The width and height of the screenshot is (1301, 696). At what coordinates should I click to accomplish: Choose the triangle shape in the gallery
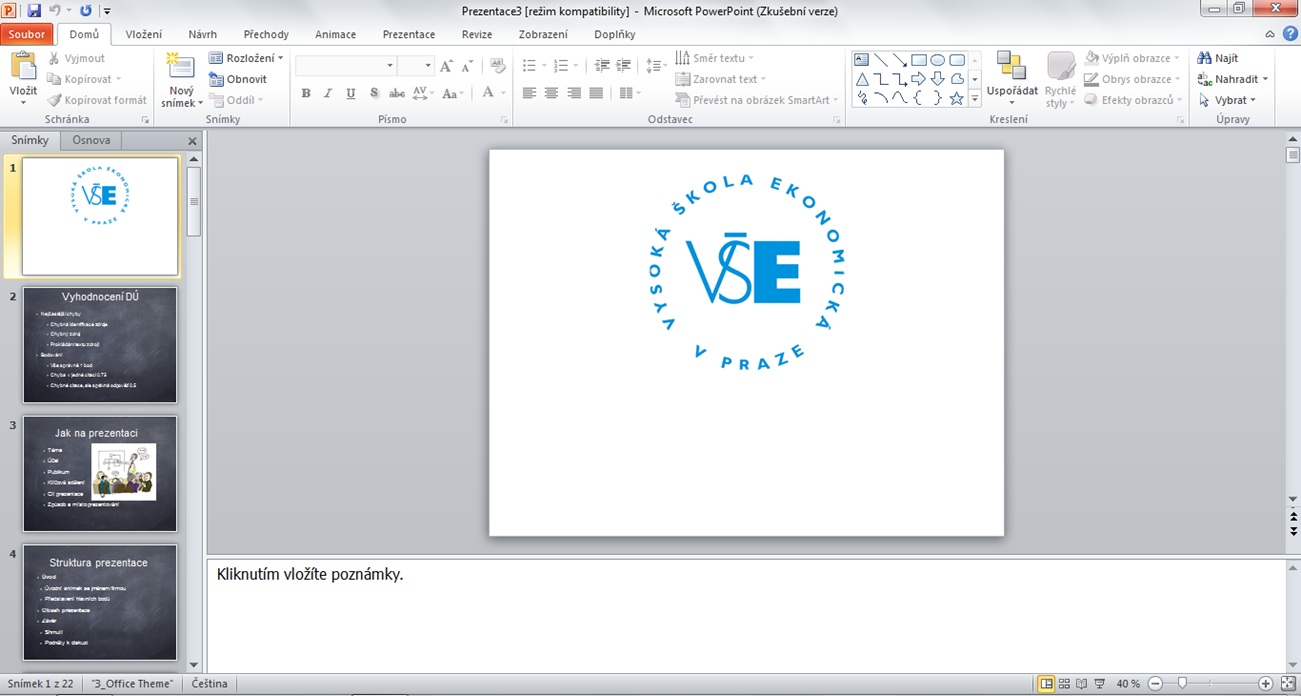tap(861, 79)
